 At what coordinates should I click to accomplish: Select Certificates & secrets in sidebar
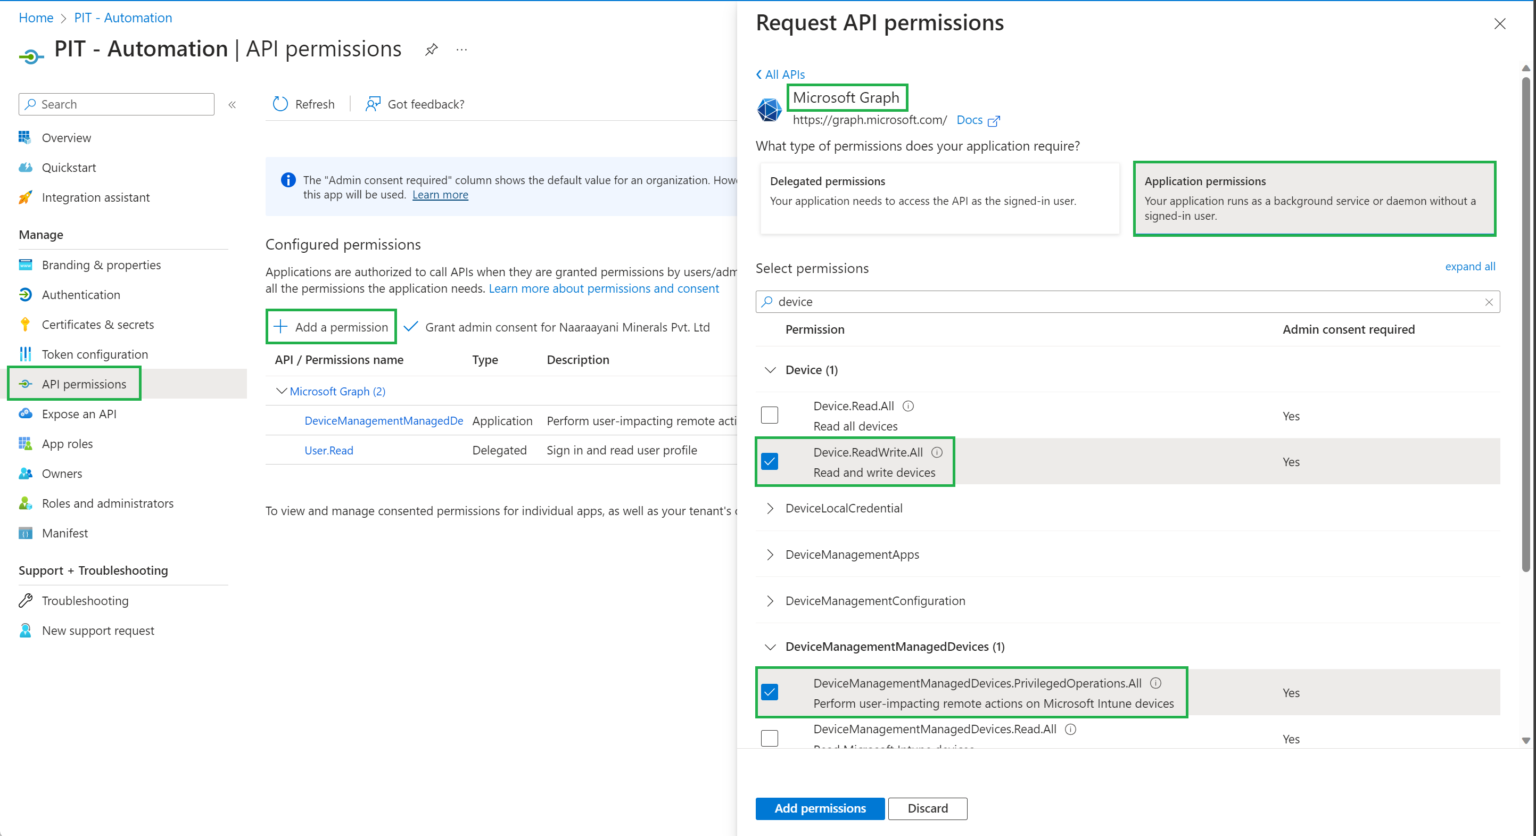(97, 324)
